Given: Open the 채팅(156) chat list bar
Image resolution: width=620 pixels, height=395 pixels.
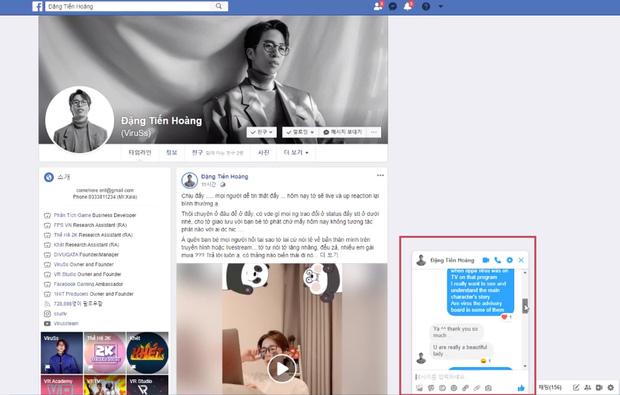Looking at the screenshot, I should tap(550, 387).
